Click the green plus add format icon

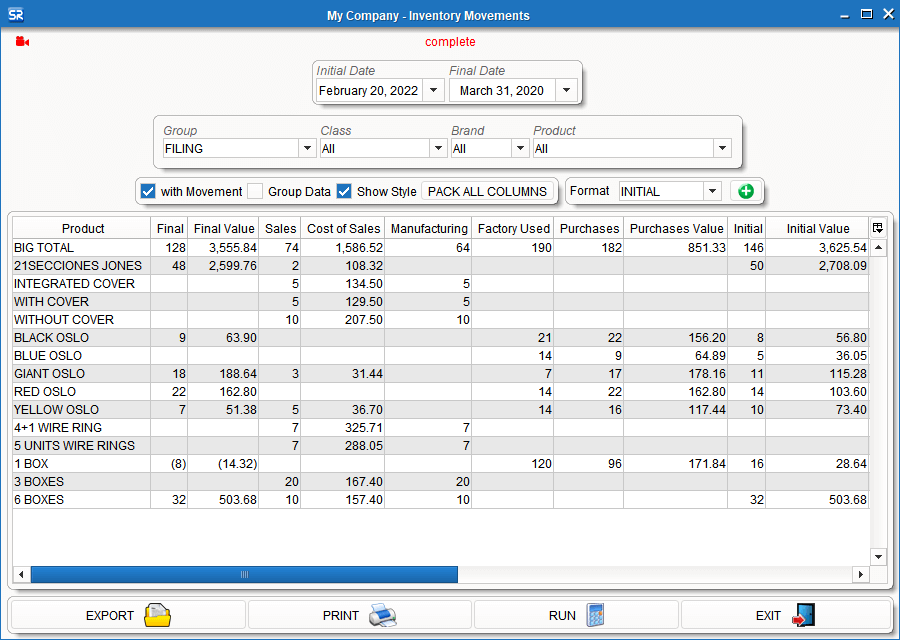click(x=746, y=191)
